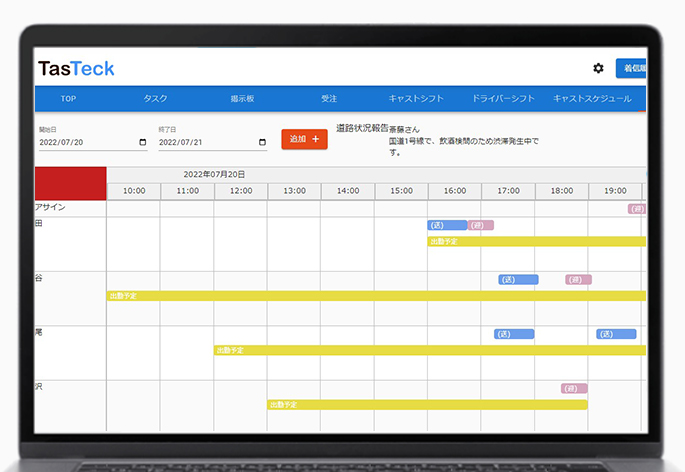
Task: Click blue (送) event in 田 row
Action: 447,225
